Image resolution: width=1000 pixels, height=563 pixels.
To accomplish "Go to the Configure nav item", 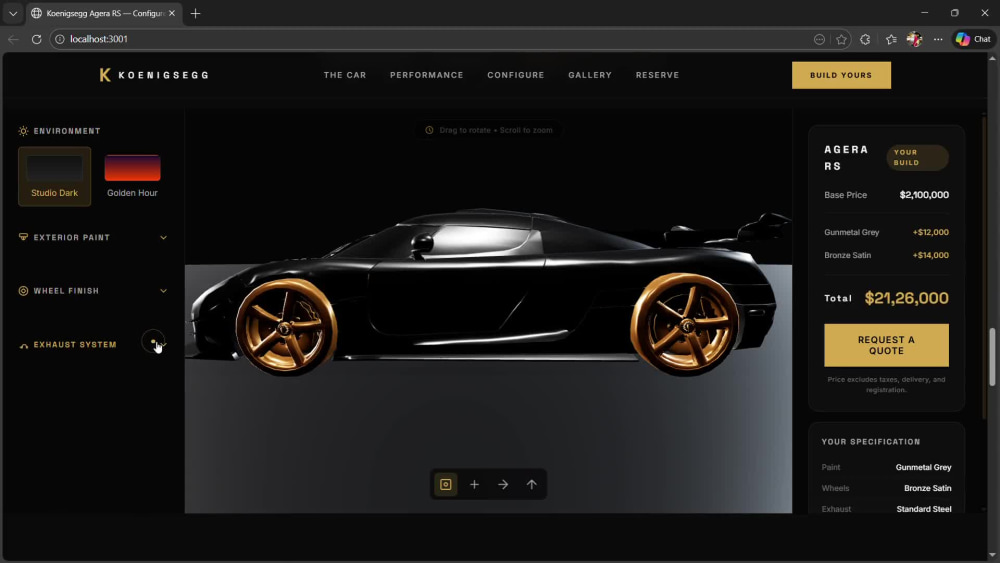I will click(x=516, y=75).
